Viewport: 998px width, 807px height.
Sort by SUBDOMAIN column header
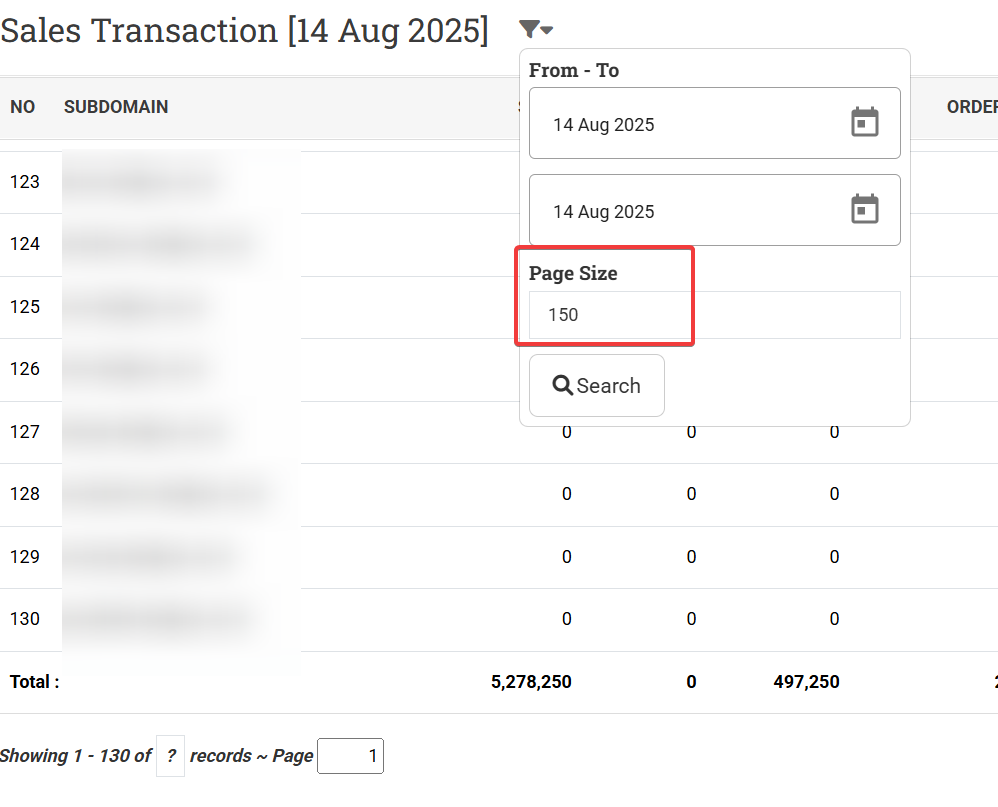(x=116, y=107)
